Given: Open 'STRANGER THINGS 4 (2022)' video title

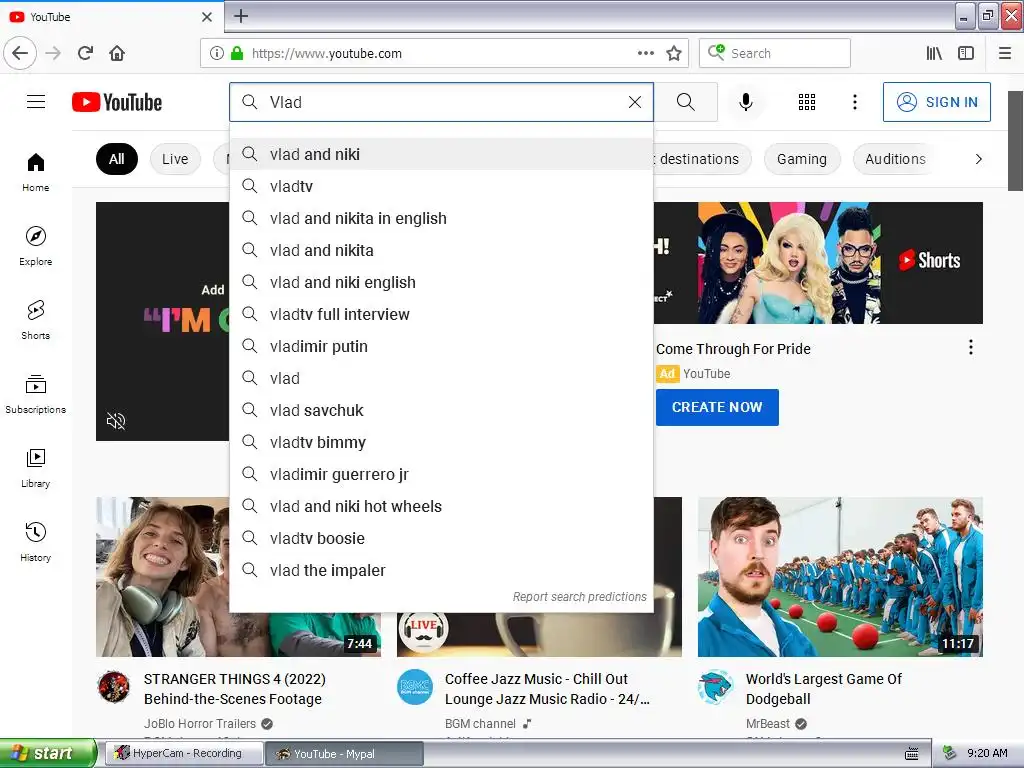Looking at the screenshot, I should 234,689.
